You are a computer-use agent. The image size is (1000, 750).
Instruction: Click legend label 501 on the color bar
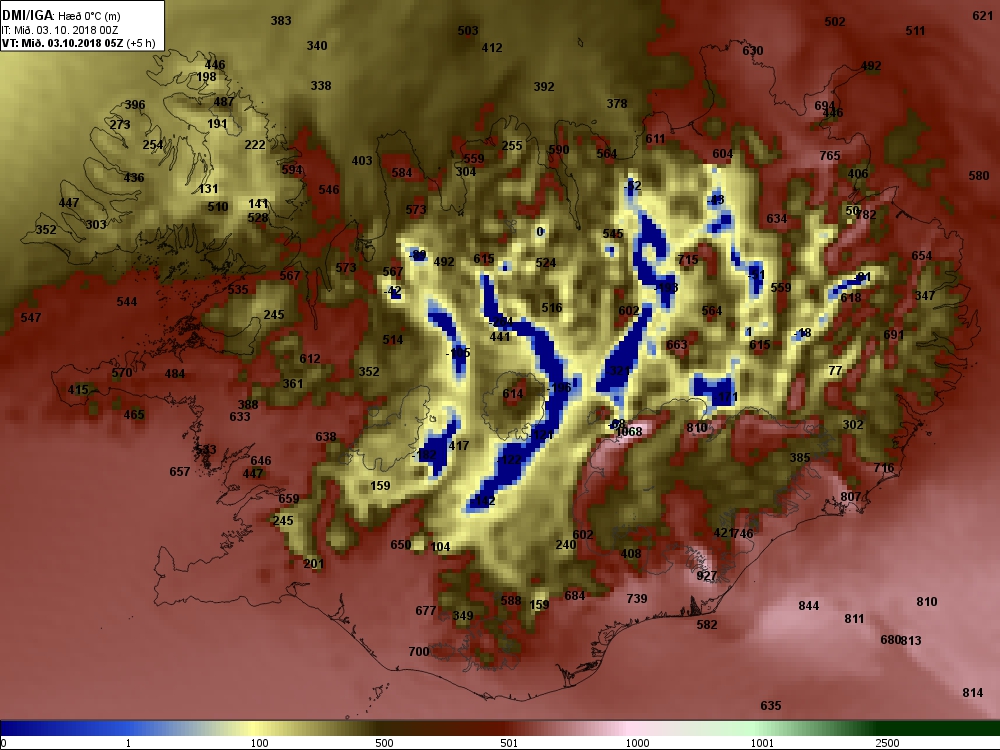coord(509,743)
